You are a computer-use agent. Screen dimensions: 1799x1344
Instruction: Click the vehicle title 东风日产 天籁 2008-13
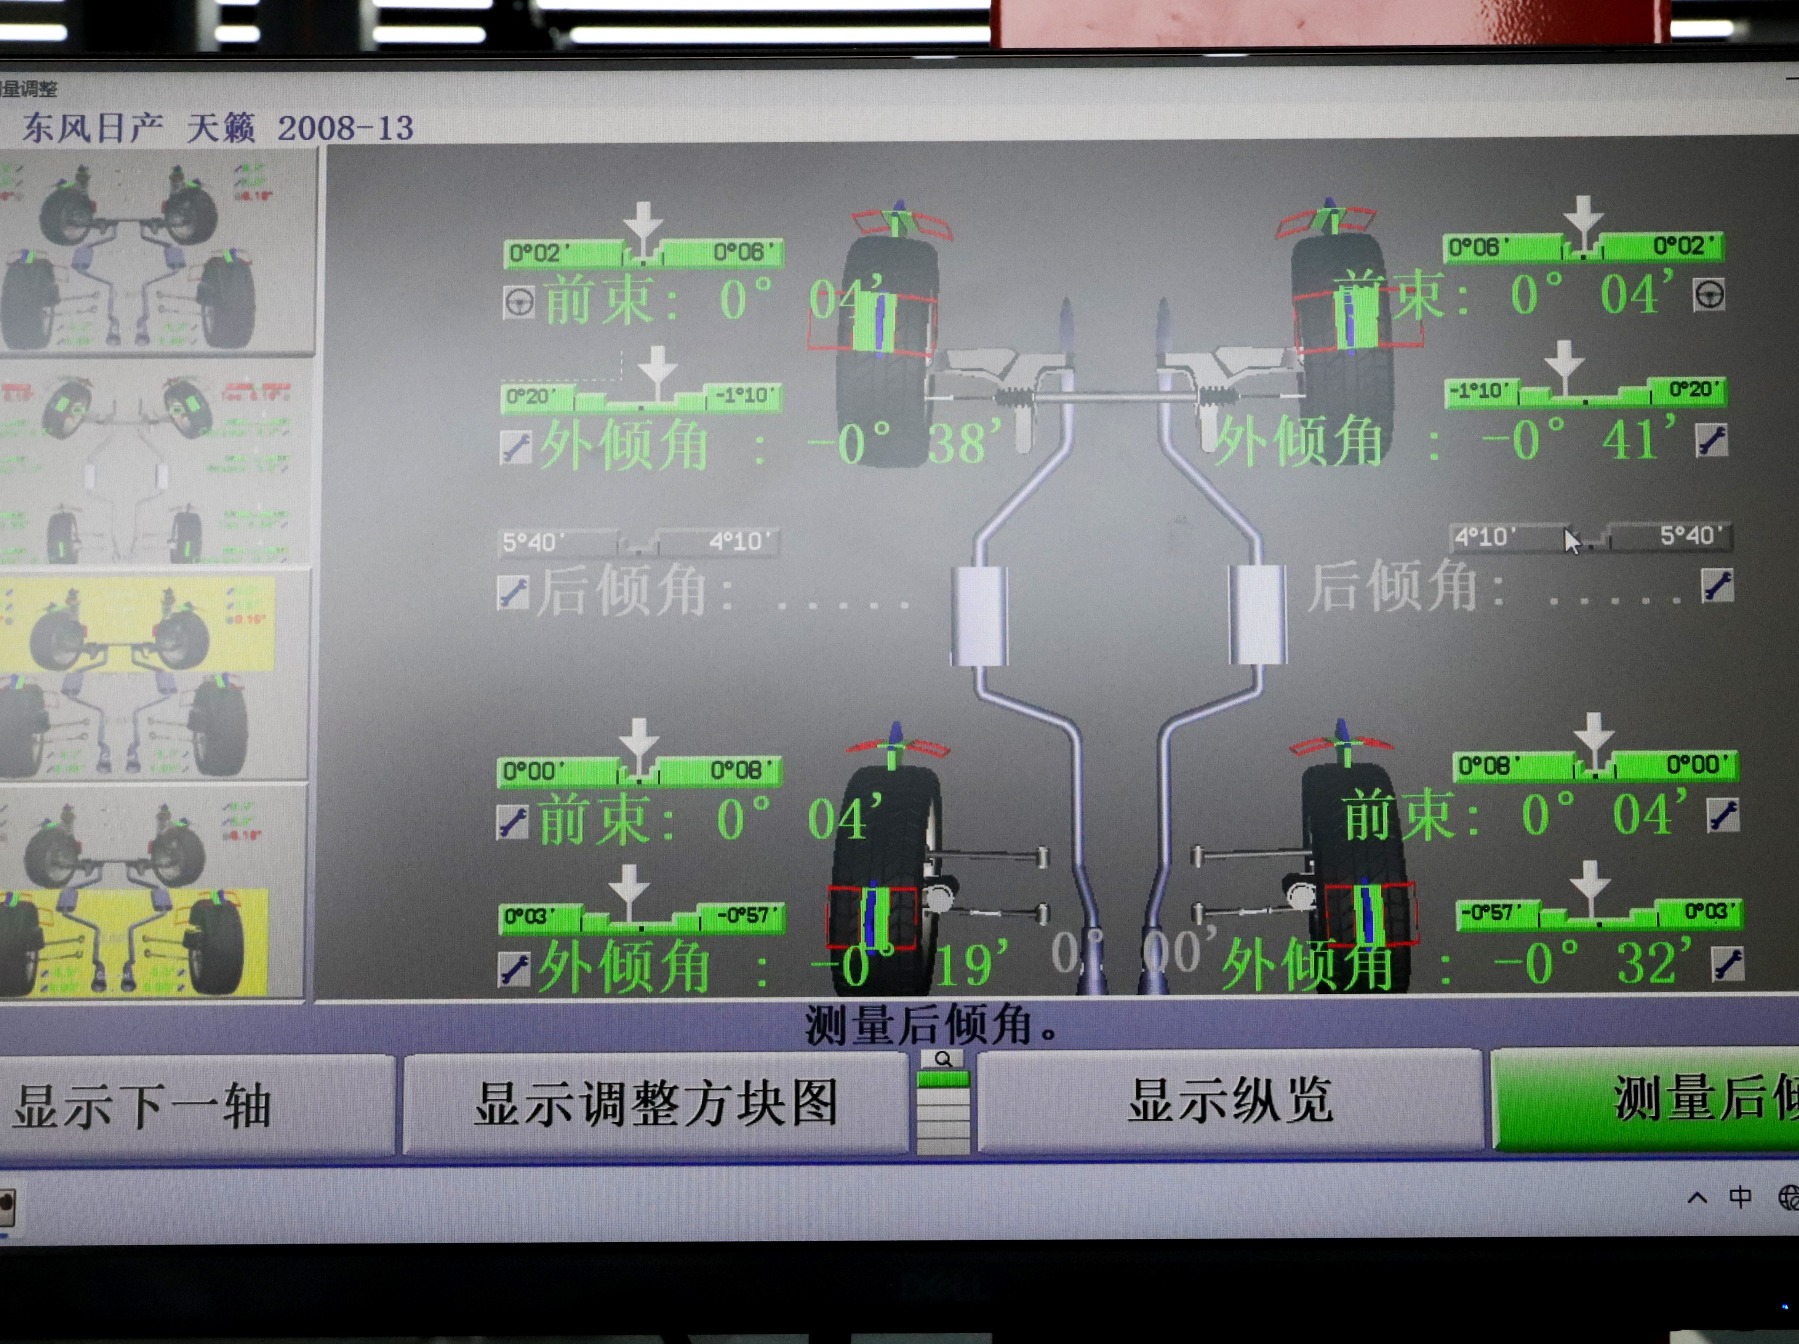pos(217,127)
